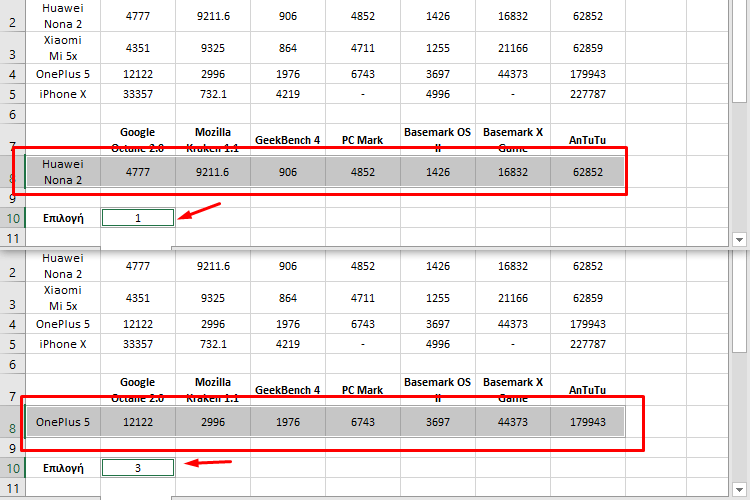The height and width of the screenshot is (500, 750).
Task: Click the scroll-down arrow of the upper sheet
Action: (x=739, y=239)
